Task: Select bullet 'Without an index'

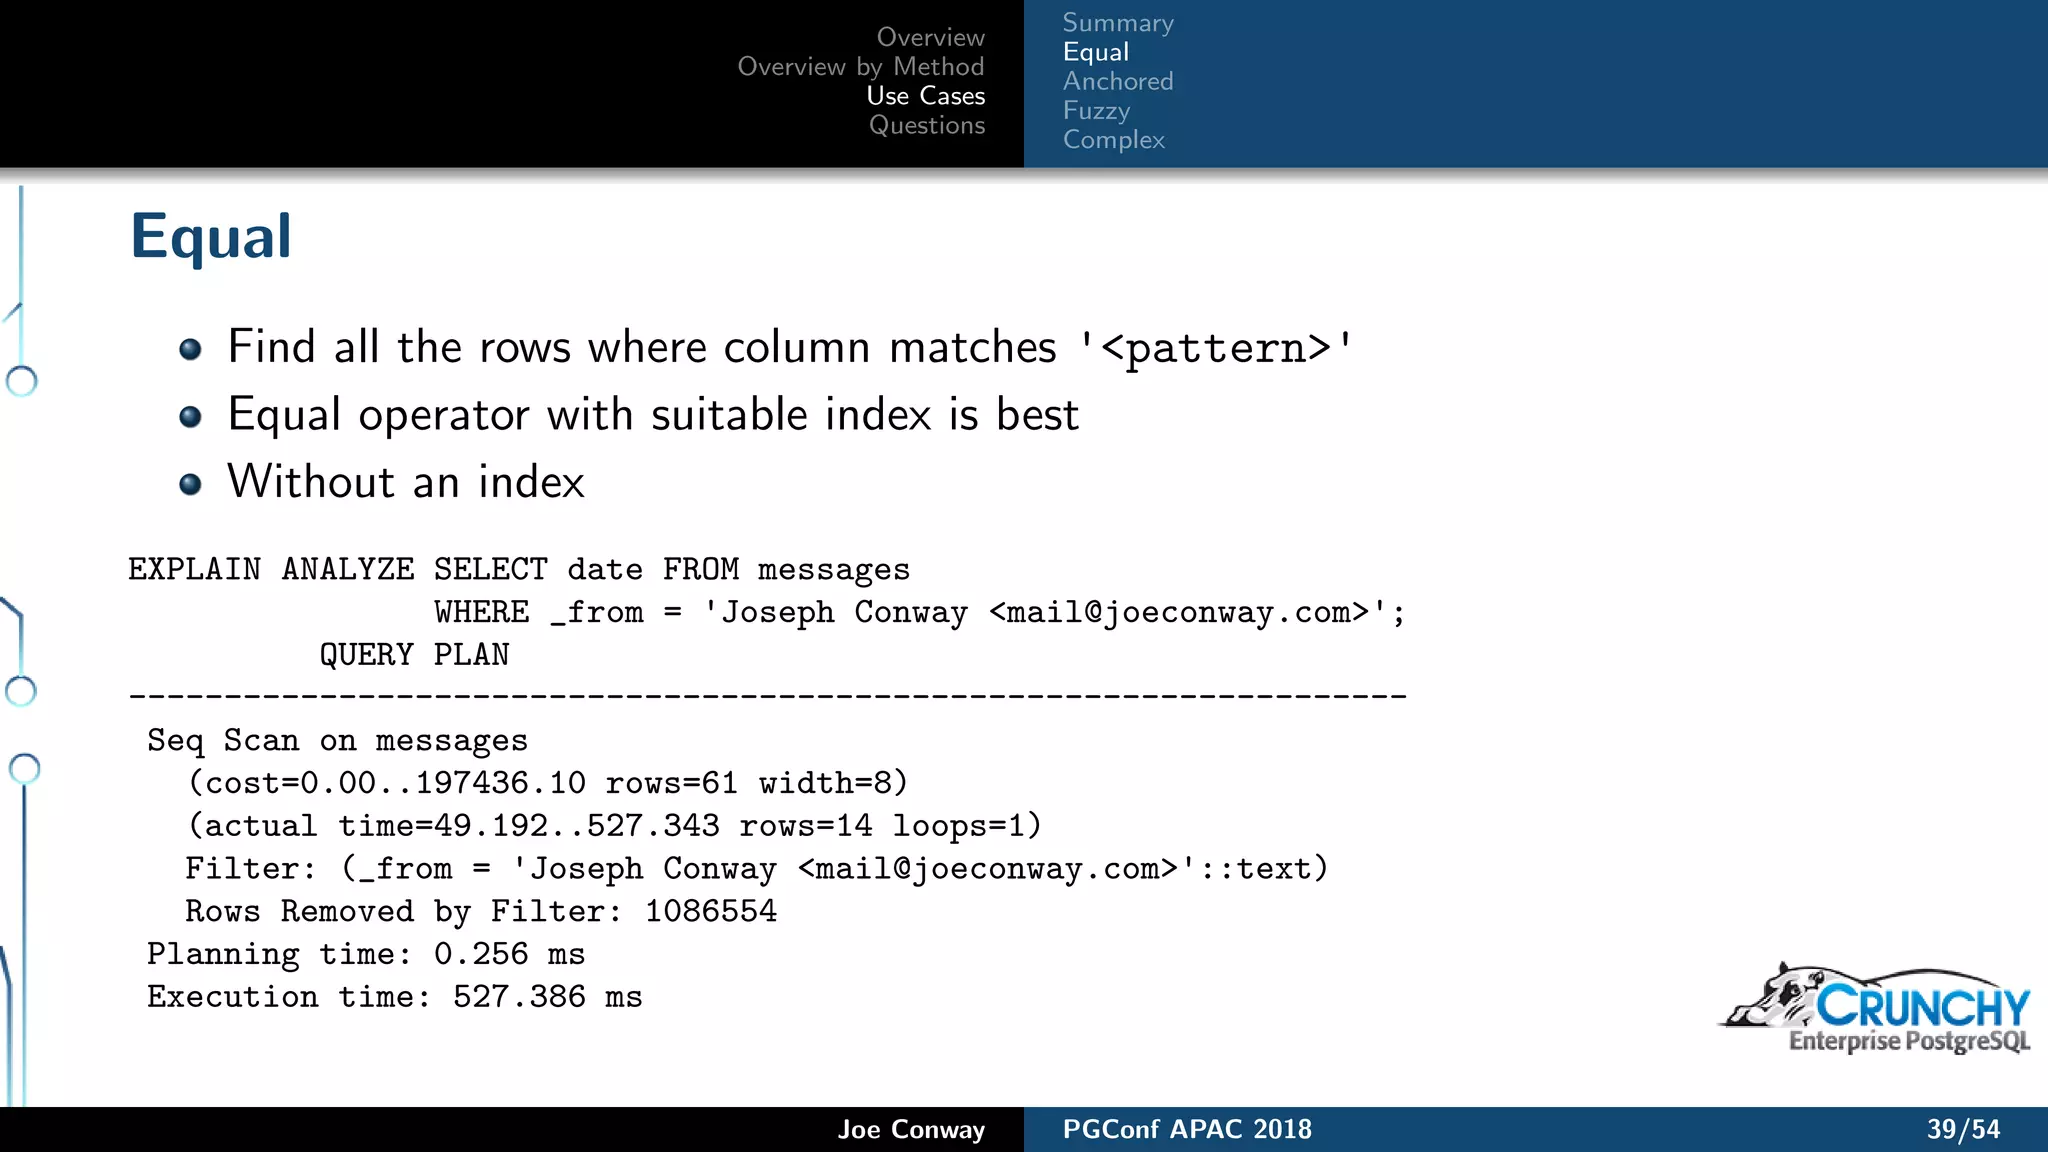Action: pos(406,482)
